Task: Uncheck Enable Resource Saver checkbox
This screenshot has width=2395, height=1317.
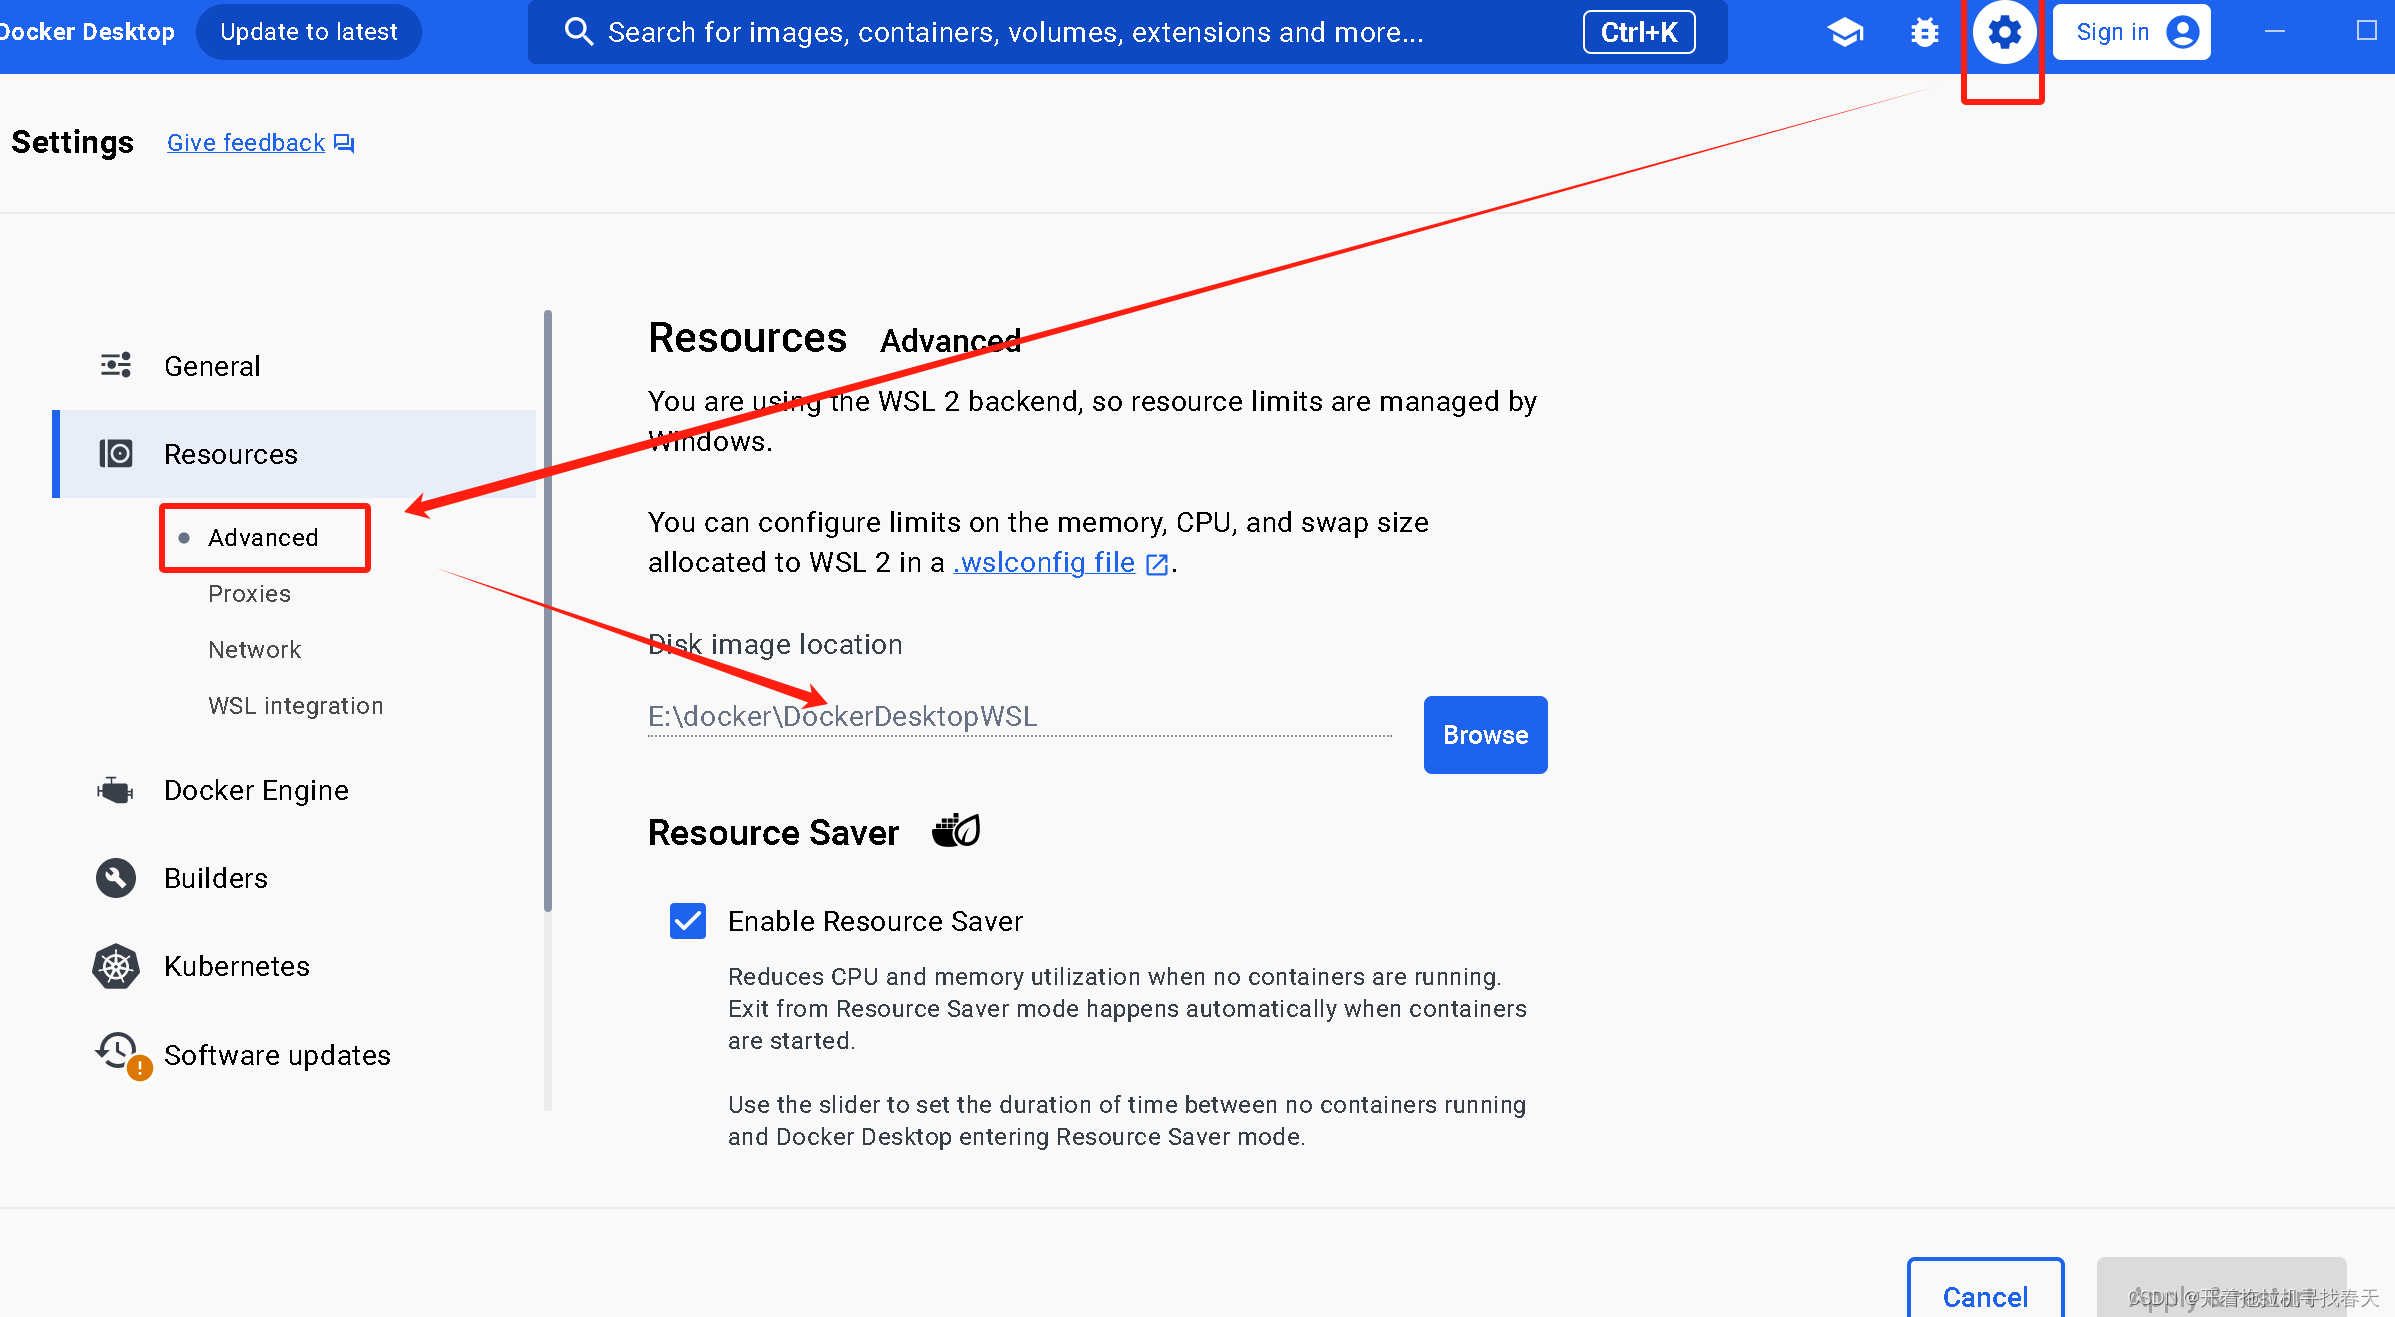Action: coord(688,921)
